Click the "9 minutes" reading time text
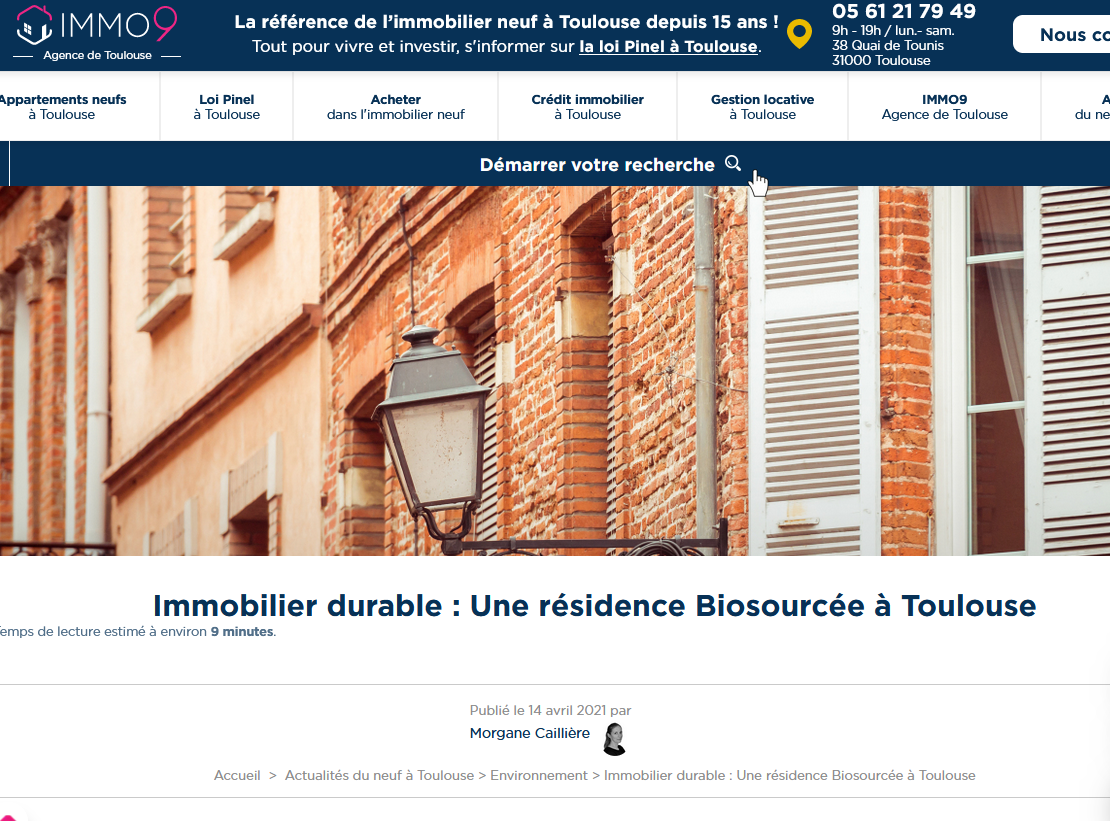Viewport: 1110px width, 821px height. tap(242, 631)
